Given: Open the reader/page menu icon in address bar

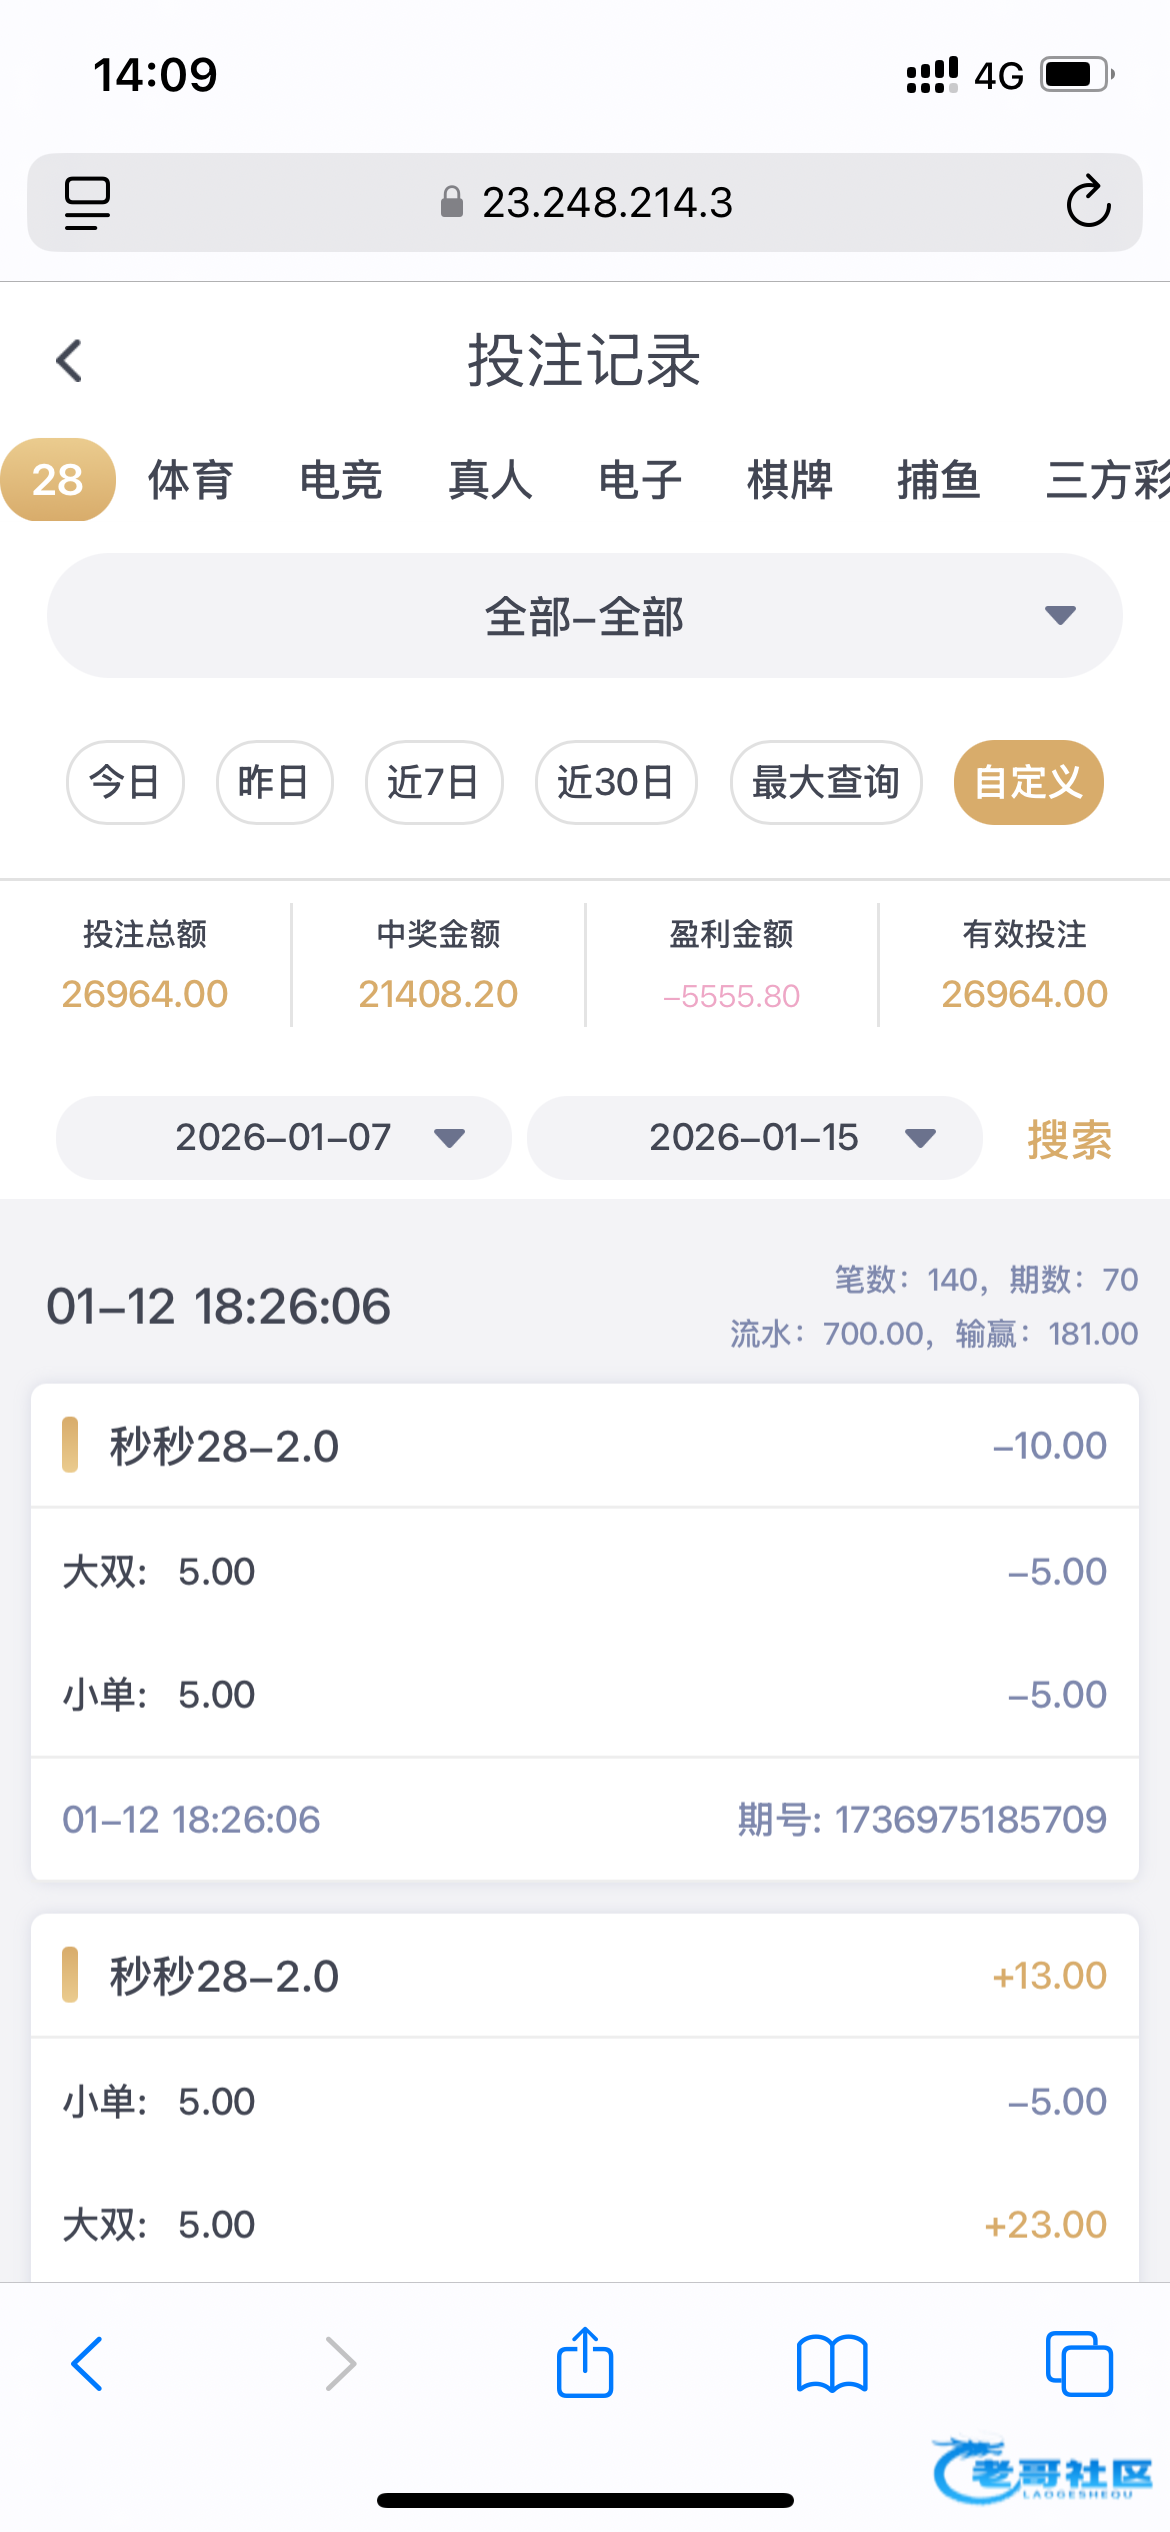Looking at the screenshot, I should pos(87,203).
